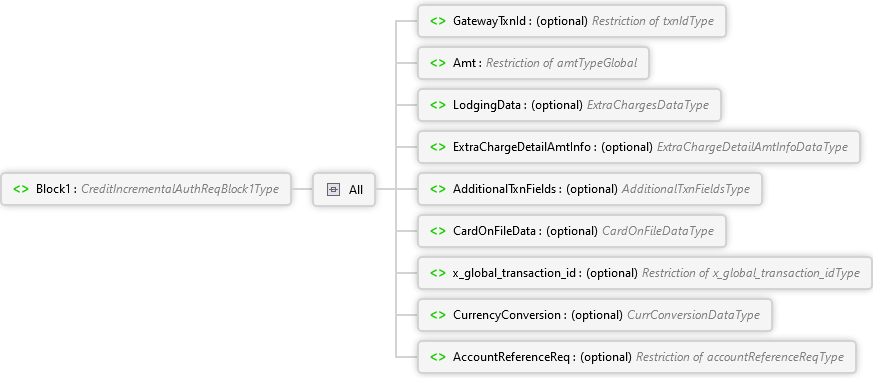This screenshot has height=378, width=873.
Task: Click the green icon beside ExtraChargeDetailAmtInfo
Action: [x=438, y=147]
